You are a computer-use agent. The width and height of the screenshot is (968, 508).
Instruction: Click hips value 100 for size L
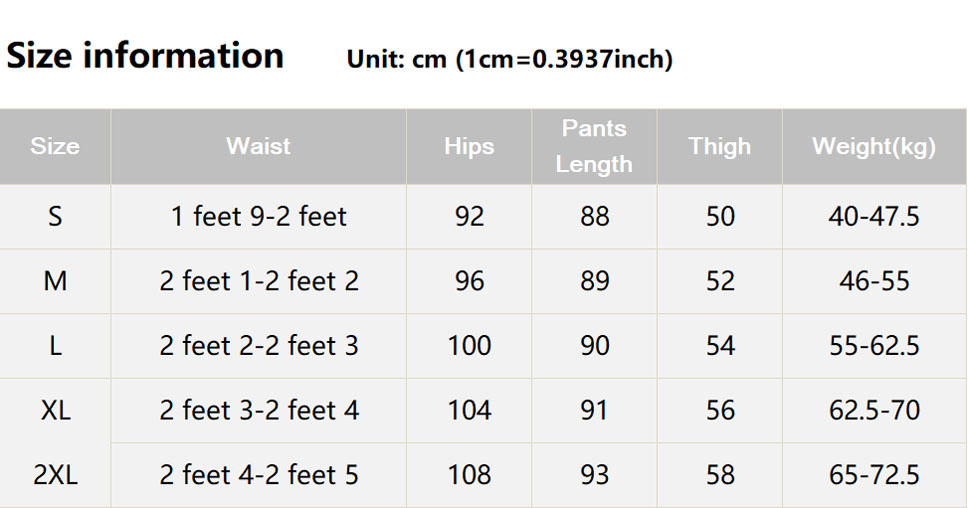469,346
